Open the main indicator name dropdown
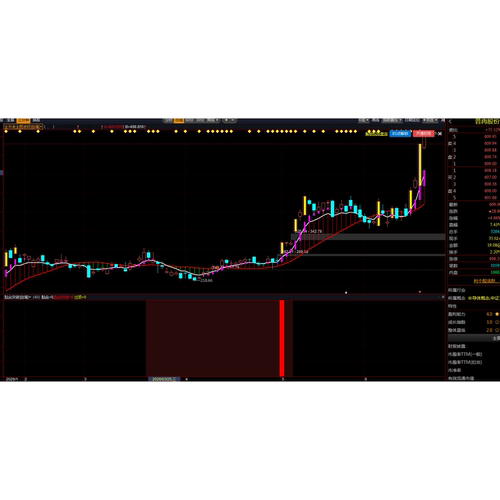 click(23, 127)
